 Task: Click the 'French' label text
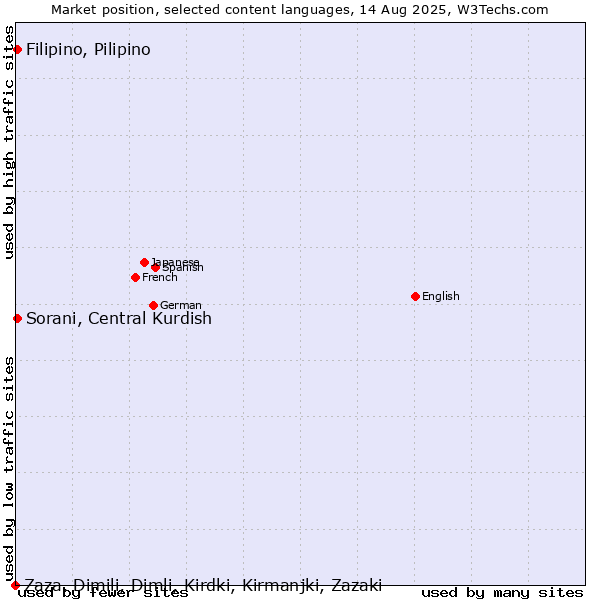(x=160, y=277)
